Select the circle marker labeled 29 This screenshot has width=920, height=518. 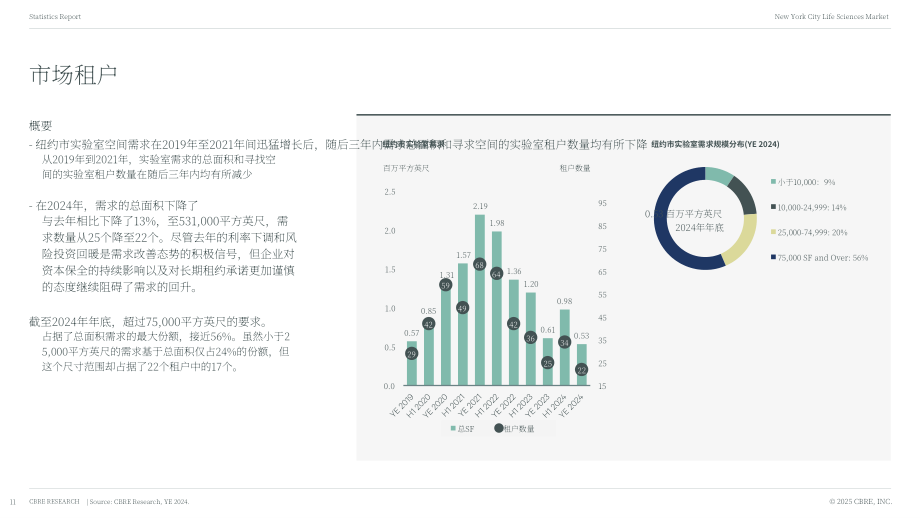tap(411, 354)
